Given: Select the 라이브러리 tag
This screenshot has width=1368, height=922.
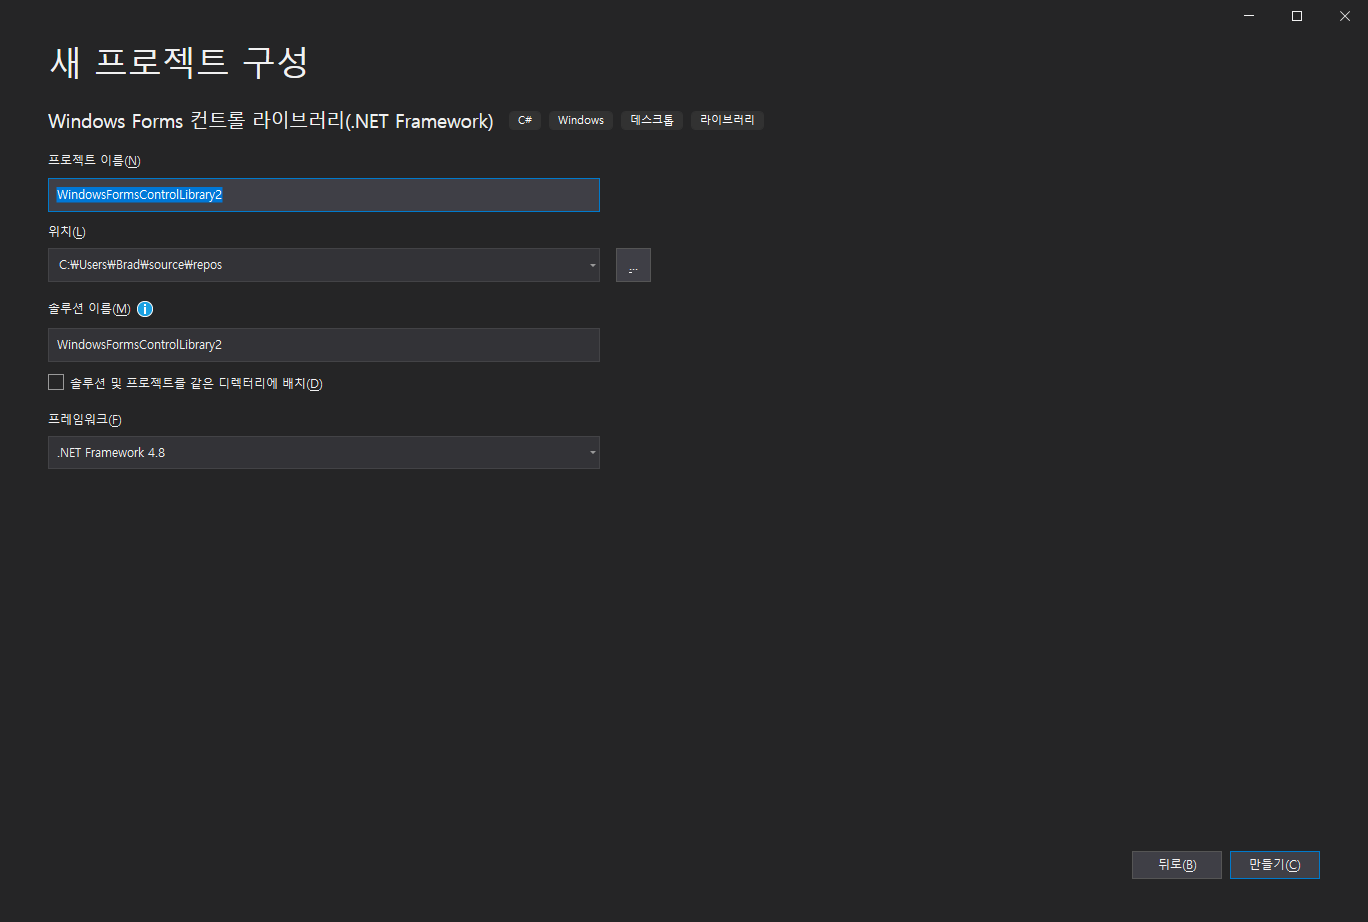Looking at the screenshot, I should (728, 120).
